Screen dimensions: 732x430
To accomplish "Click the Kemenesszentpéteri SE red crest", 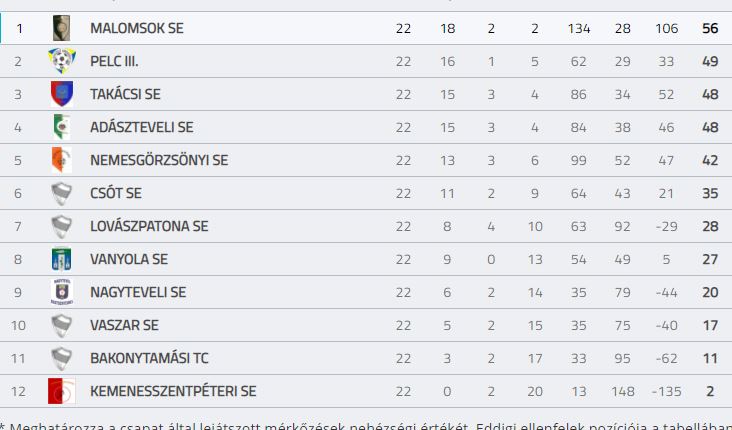I will pos(62,391).
